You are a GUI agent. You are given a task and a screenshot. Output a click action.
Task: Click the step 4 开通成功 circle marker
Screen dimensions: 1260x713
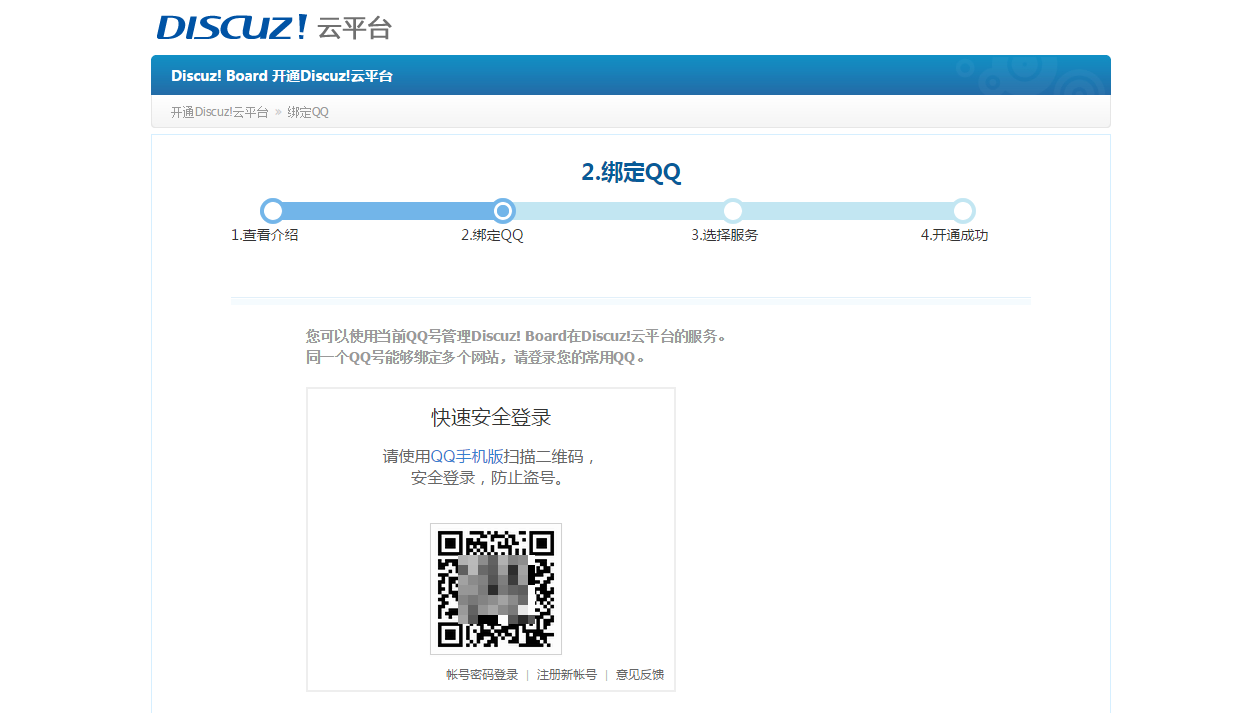(963, 211)
